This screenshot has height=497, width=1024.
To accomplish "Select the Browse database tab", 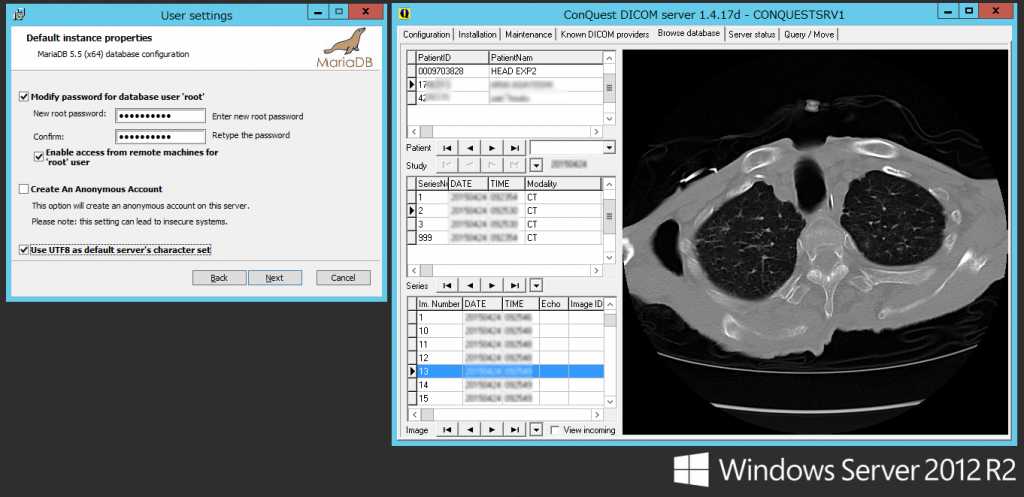I will click(x=688, y=33).
